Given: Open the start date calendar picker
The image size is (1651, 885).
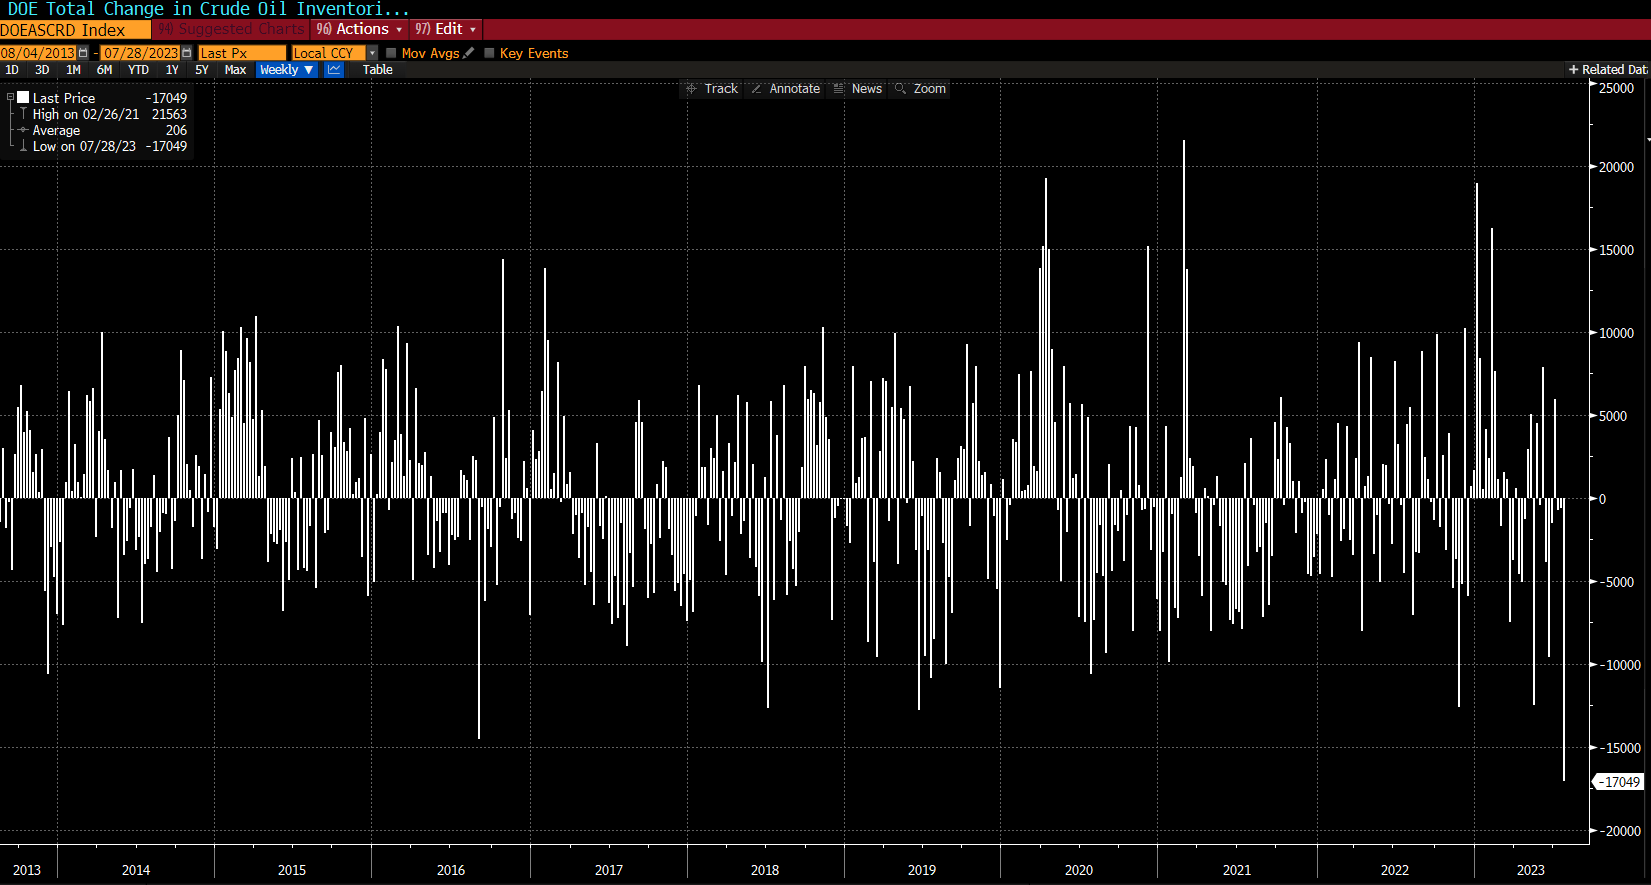Looking at the screenshot, I should (83, 53).
